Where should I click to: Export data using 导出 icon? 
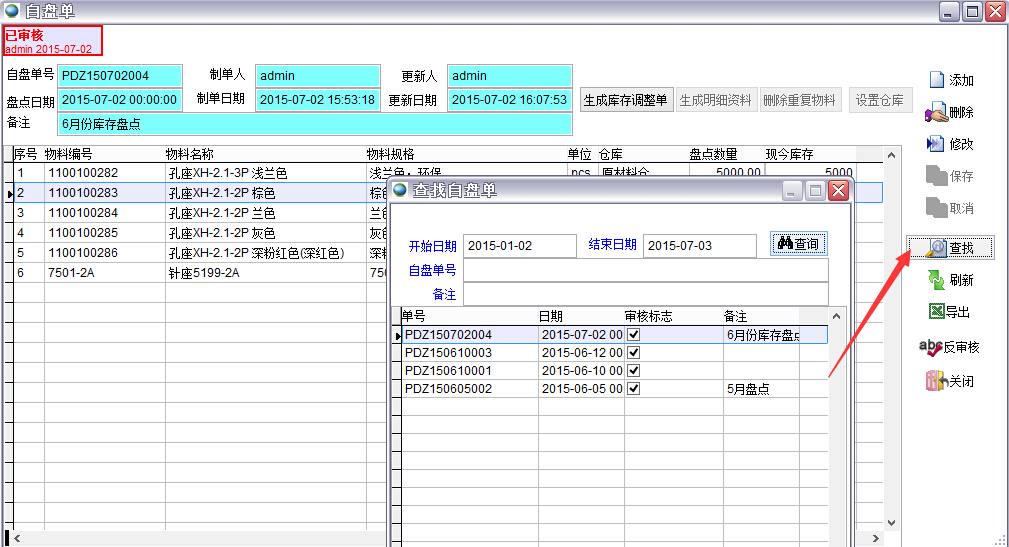[950, 312]
